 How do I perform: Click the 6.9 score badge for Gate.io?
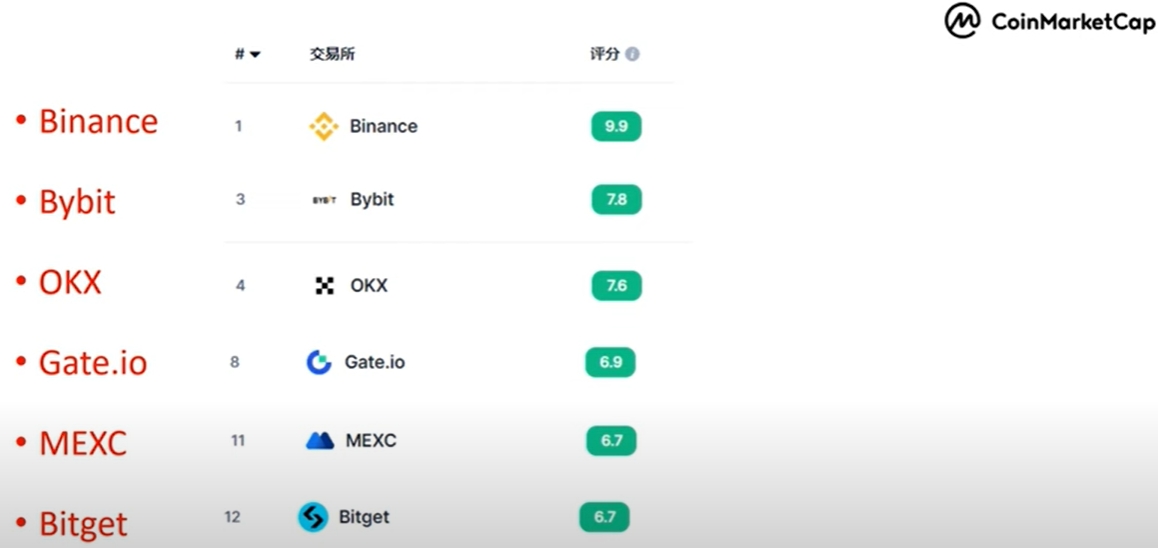point(610,363)
